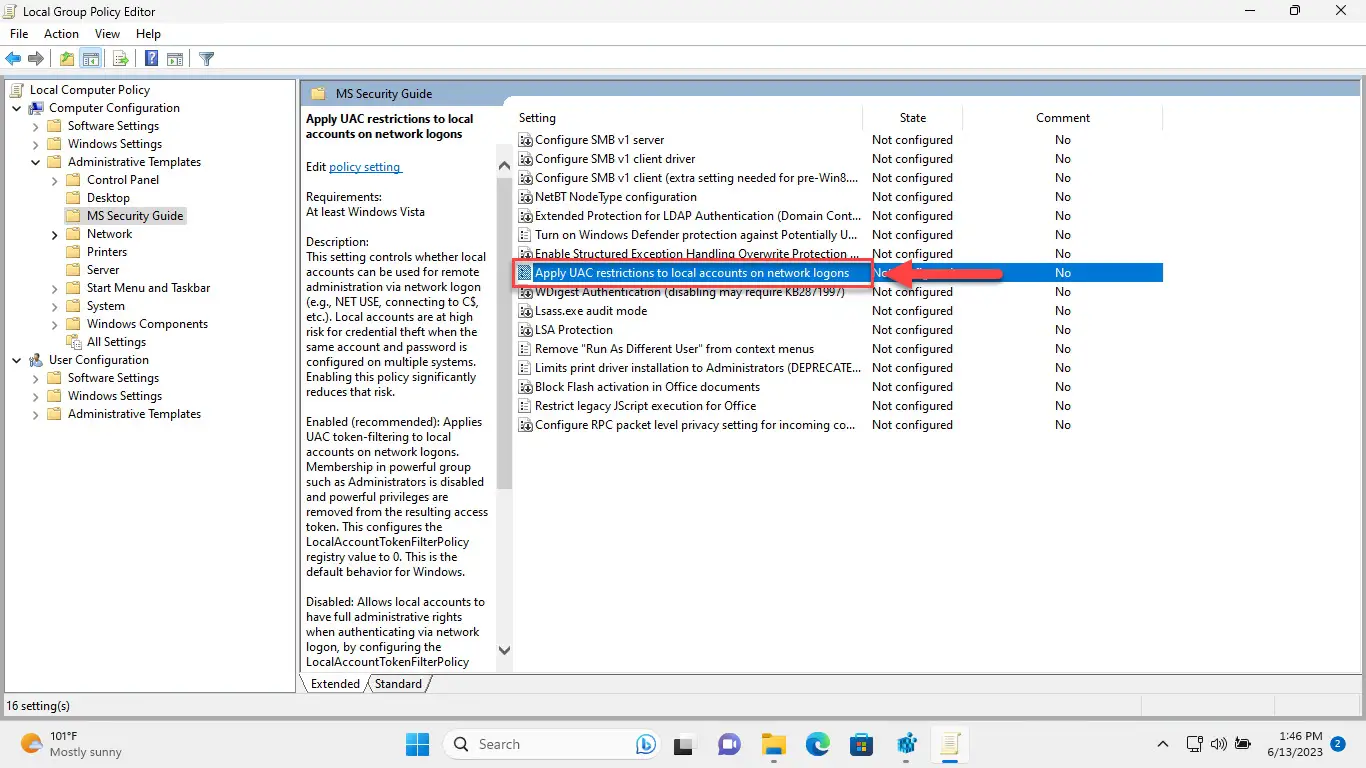This screenshot has height=768, width=1366.
Task: Open the View menu
Action: coord(107,34)
